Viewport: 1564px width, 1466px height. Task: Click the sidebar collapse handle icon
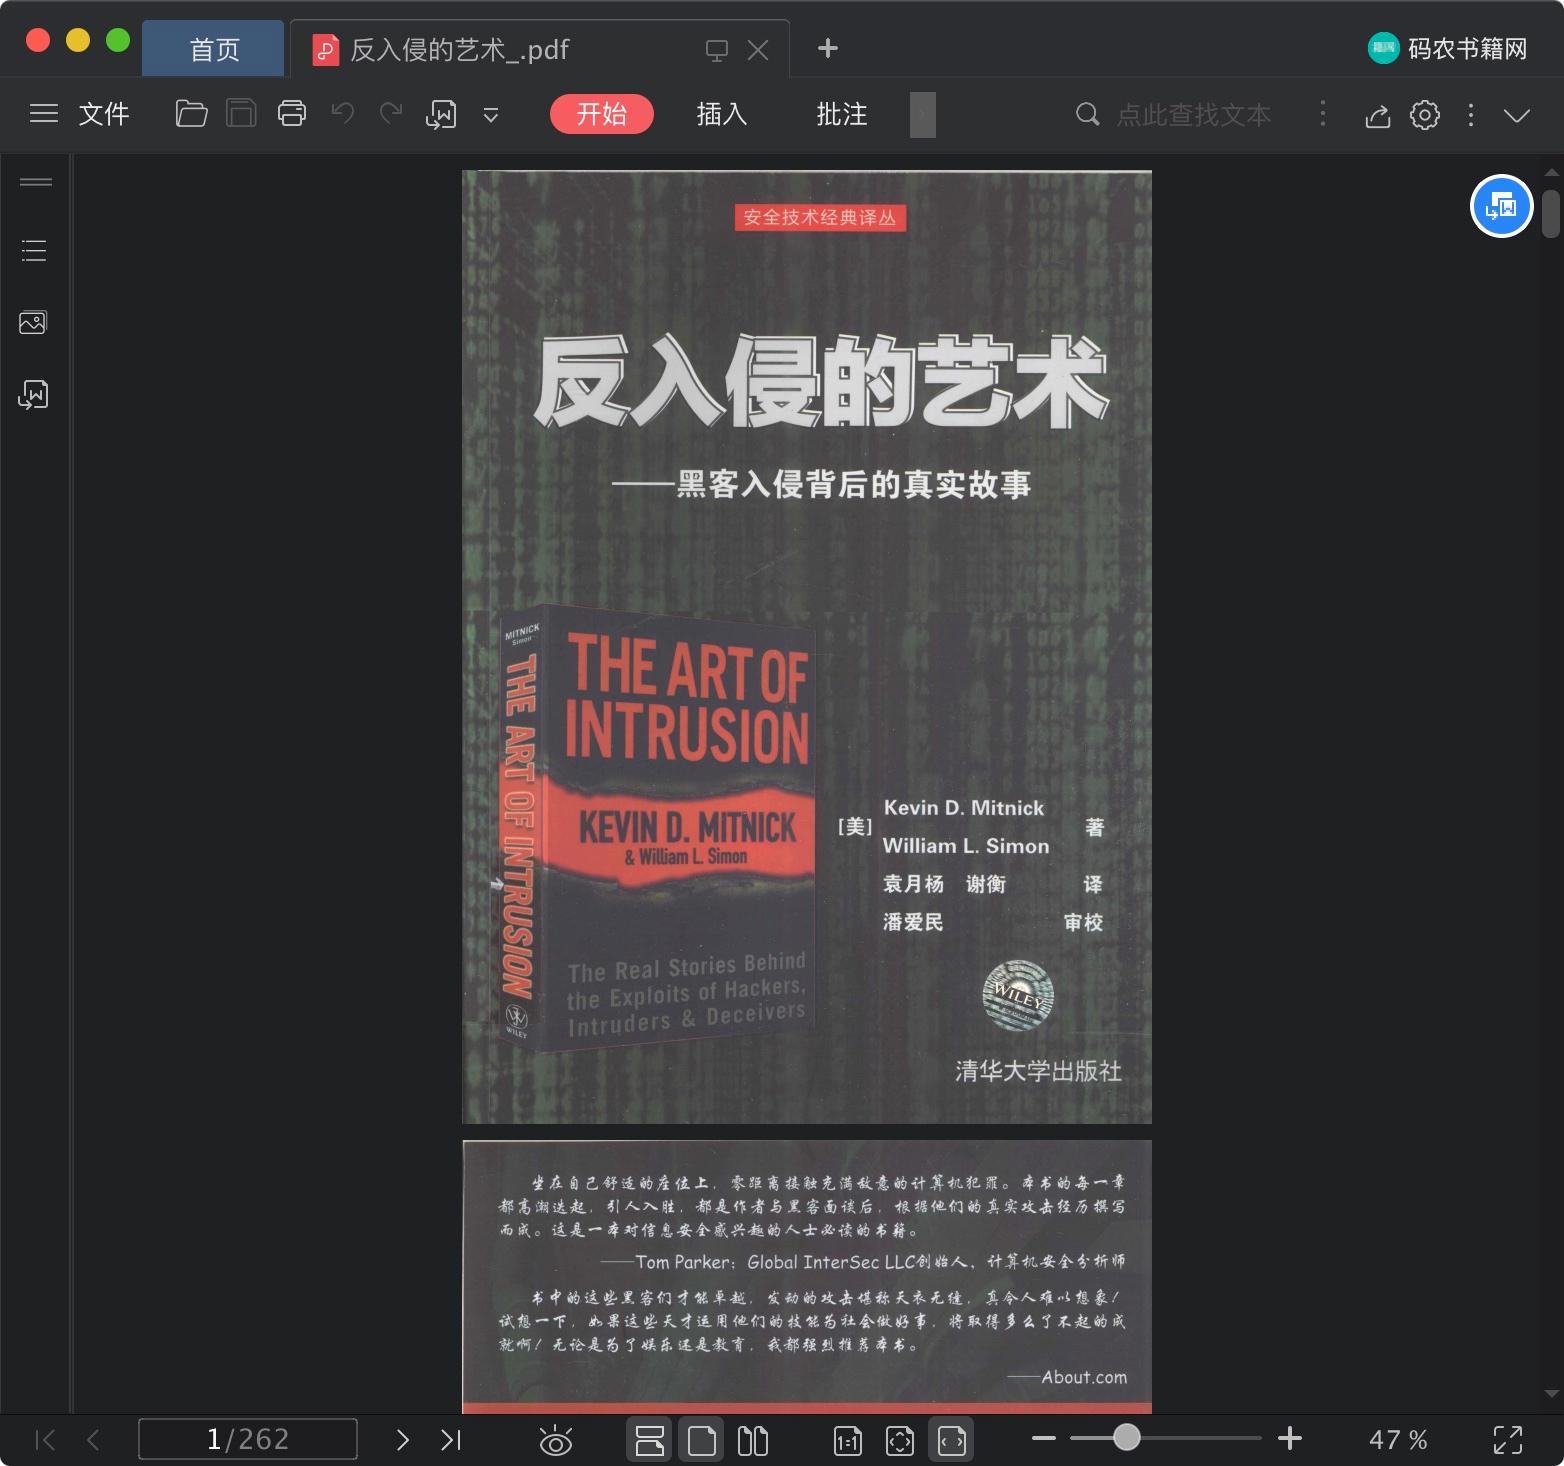[x=36, y=182]
